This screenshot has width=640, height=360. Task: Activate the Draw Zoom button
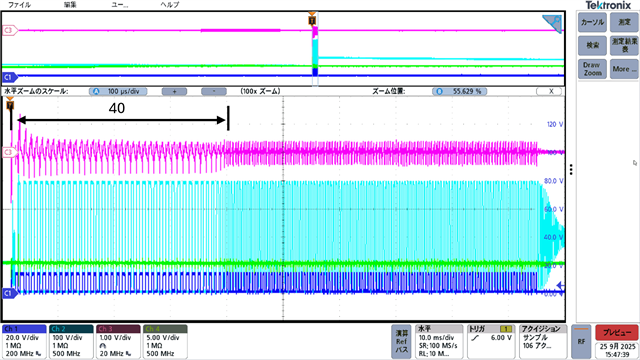tap(592, 69)
